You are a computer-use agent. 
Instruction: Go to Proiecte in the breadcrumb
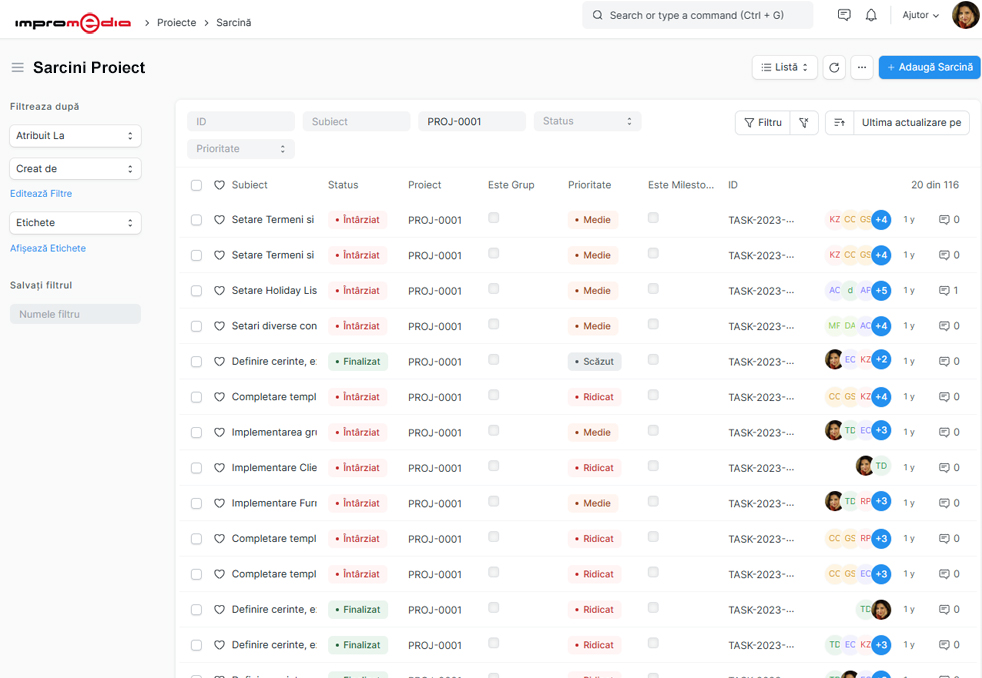click(176, 22)
